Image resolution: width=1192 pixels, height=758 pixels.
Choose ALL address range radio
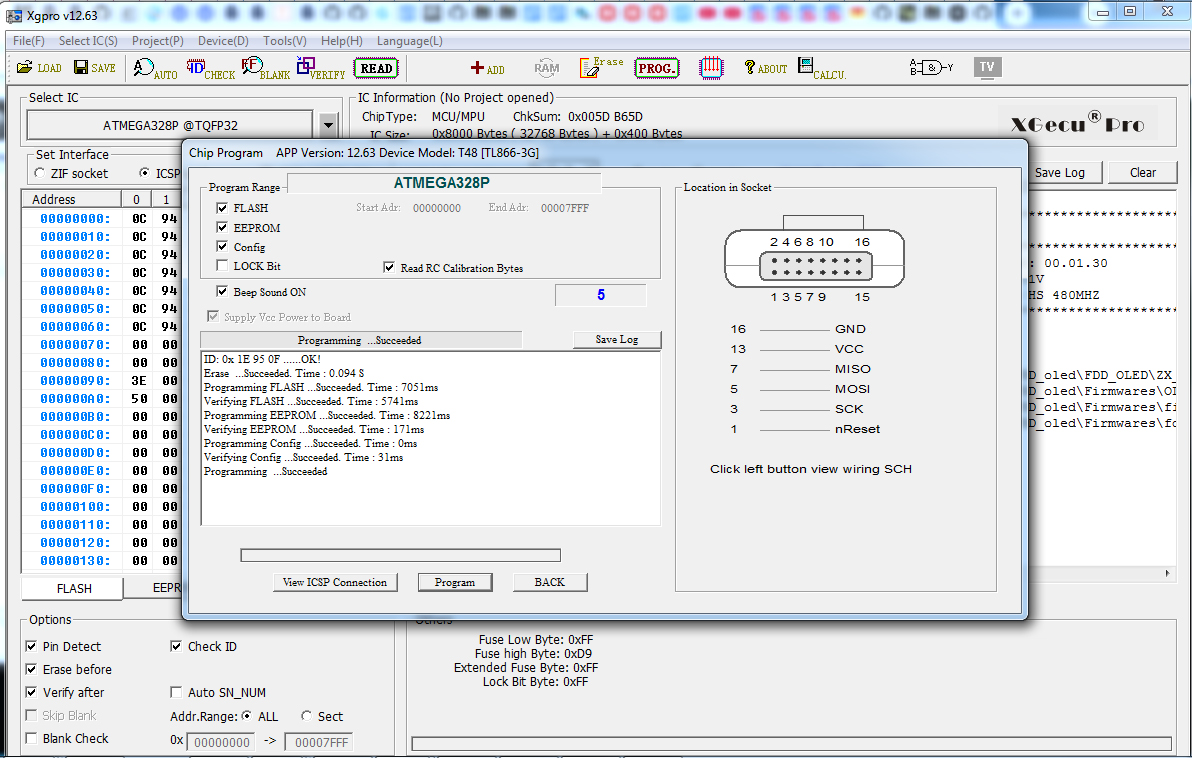[246, 715]
